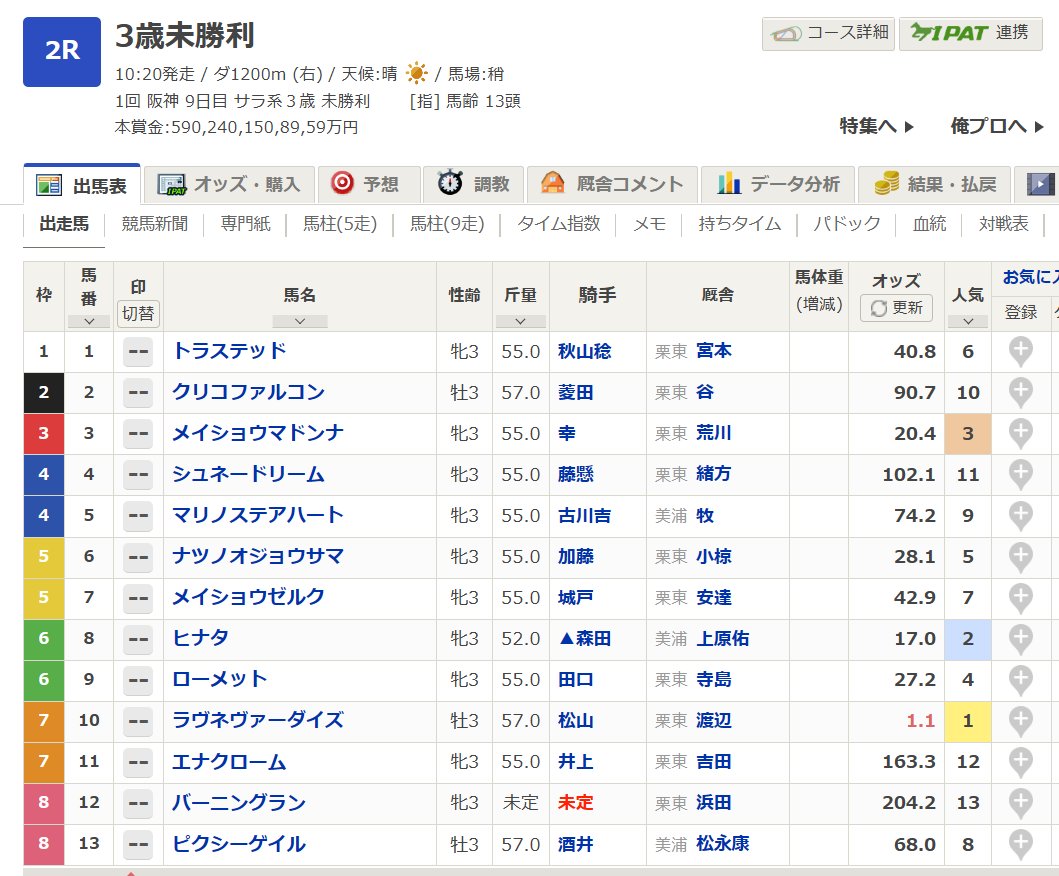Switch to 馬柱(9走) sub-tab

[447, 224]
